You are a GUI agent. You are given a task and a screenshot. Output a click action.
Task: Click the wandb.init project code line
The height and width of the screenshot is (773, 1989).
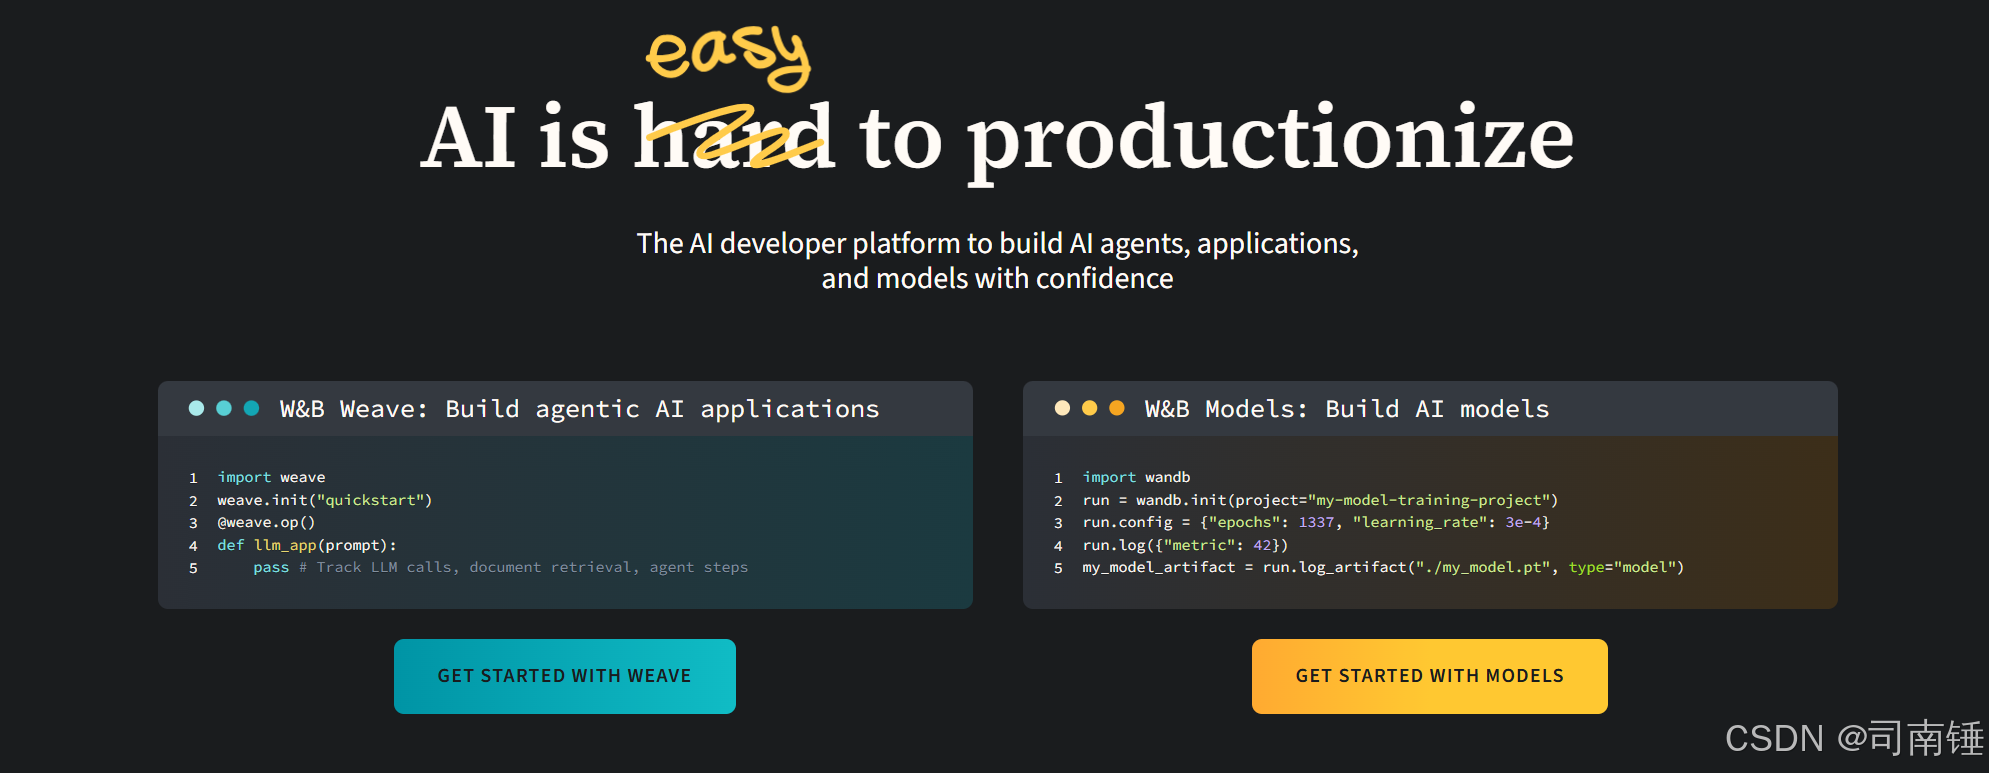pos(1320,500)
